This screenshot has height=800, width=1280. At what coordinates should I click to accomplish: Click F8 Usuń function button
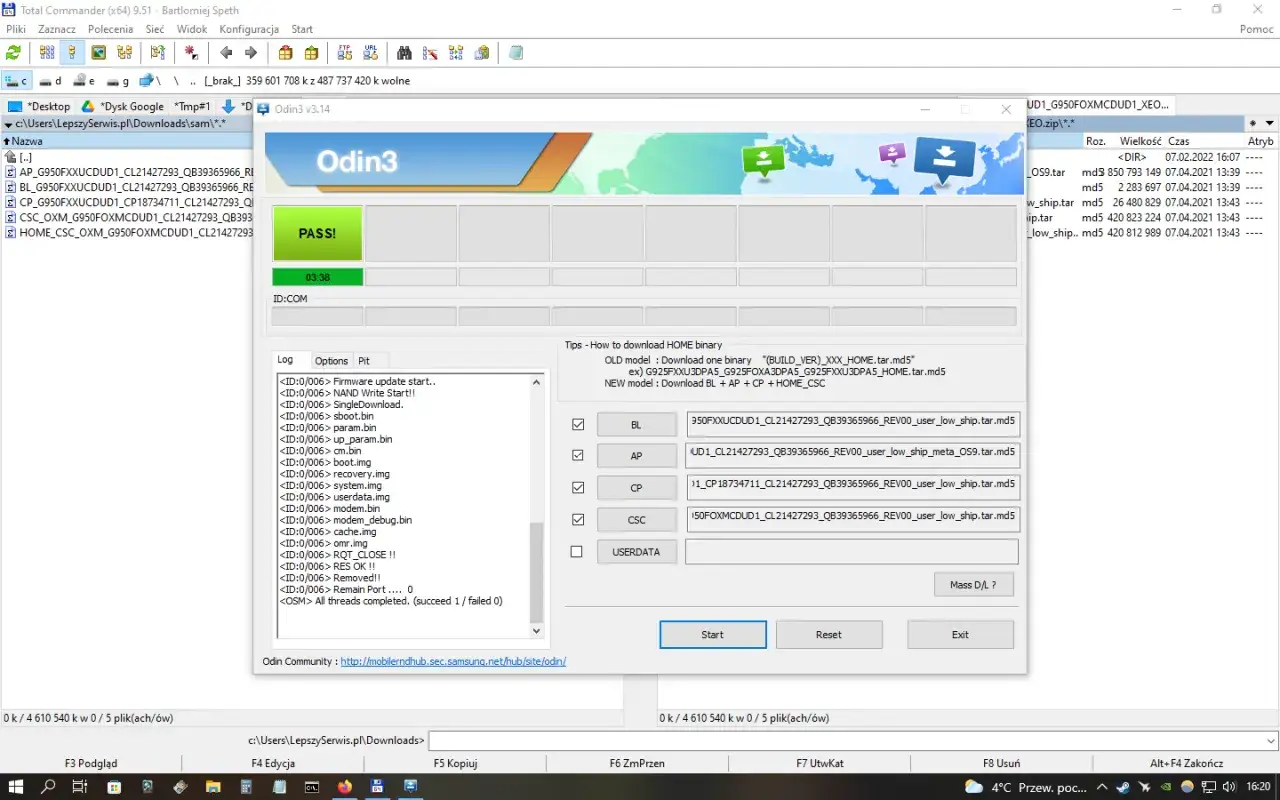1001,763
